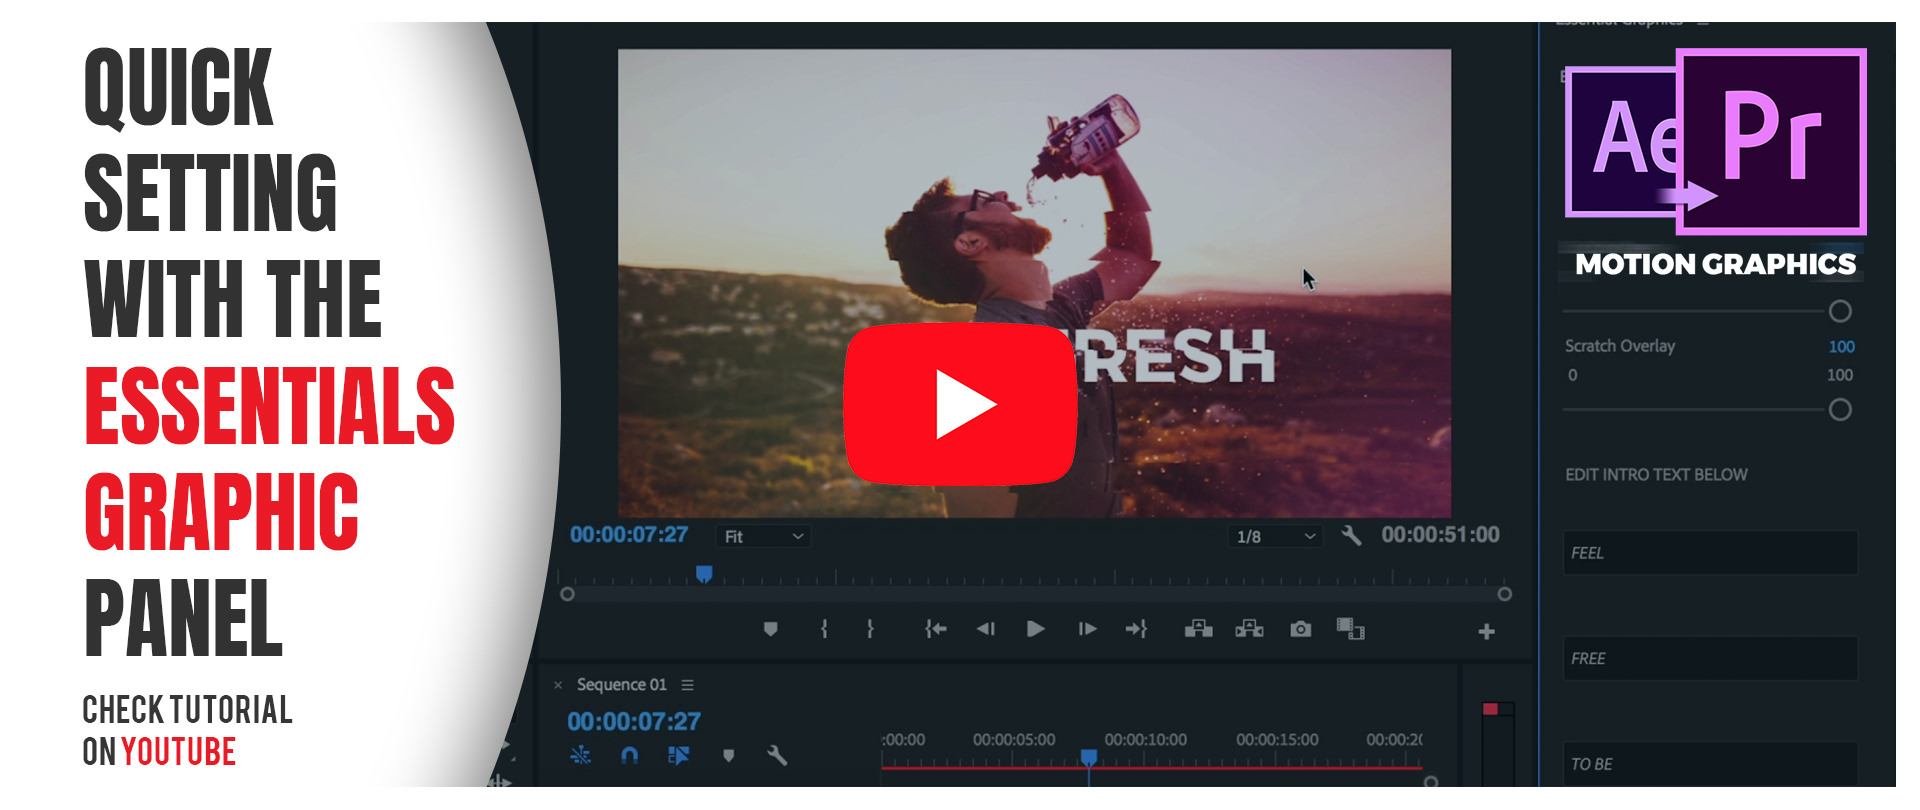Adjust the Scratch Overlay slider handle
Viewport: 1920px width, 810px height.
1840,410
